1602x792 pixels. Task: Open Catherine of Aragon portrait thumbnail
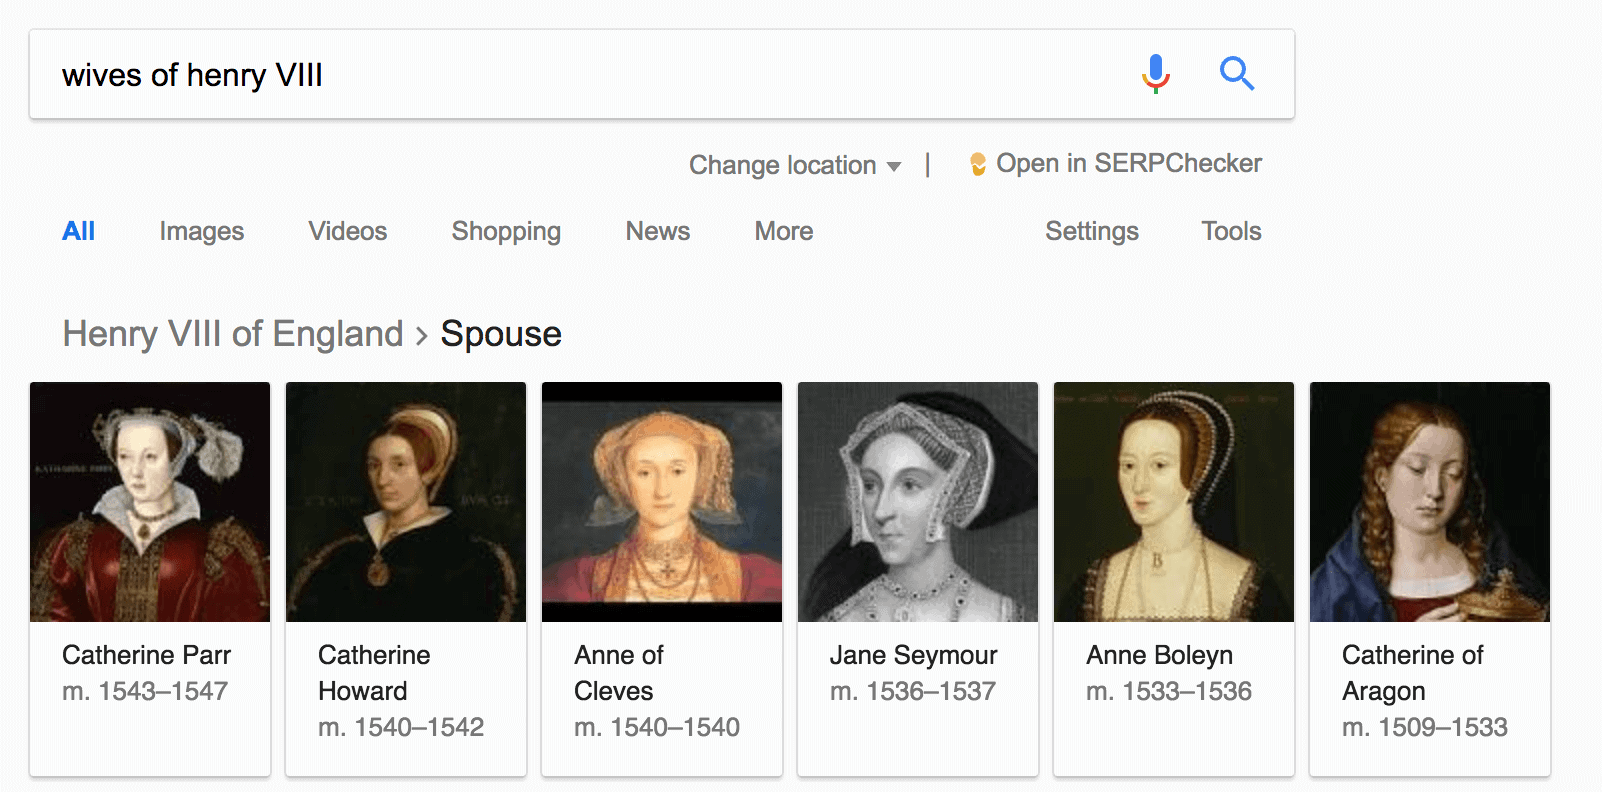tap(1430, 502)
